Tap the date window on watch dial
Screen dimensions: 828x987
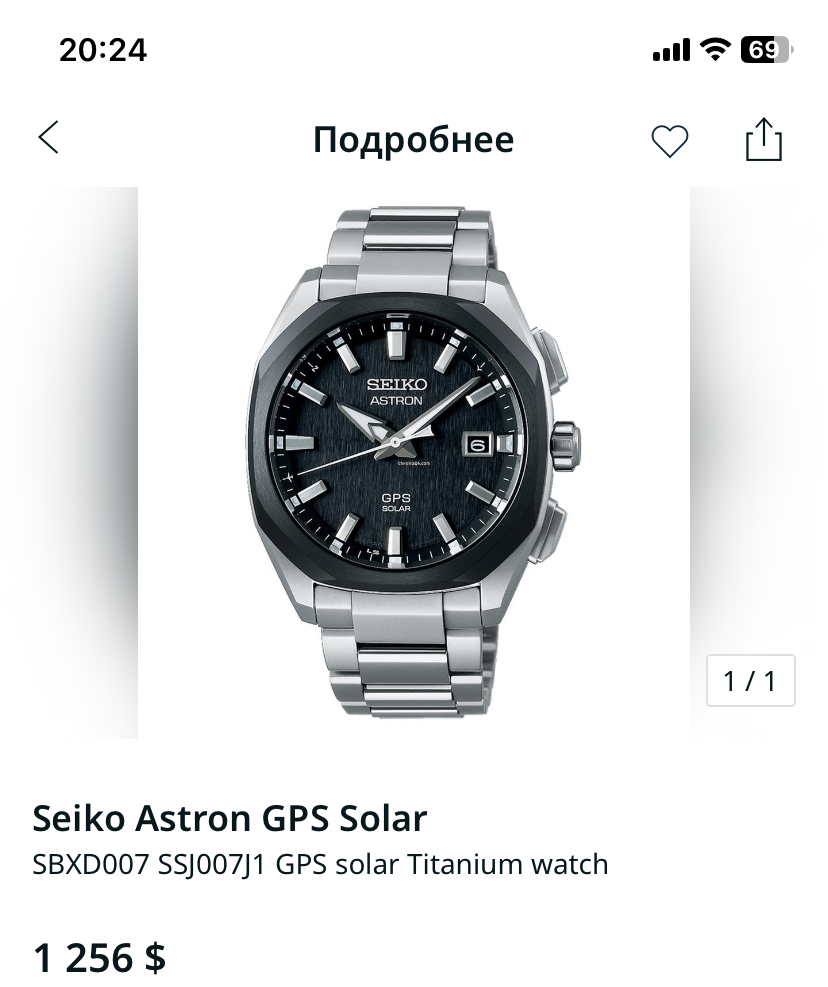pyautogui.click(x=477, y=443)
